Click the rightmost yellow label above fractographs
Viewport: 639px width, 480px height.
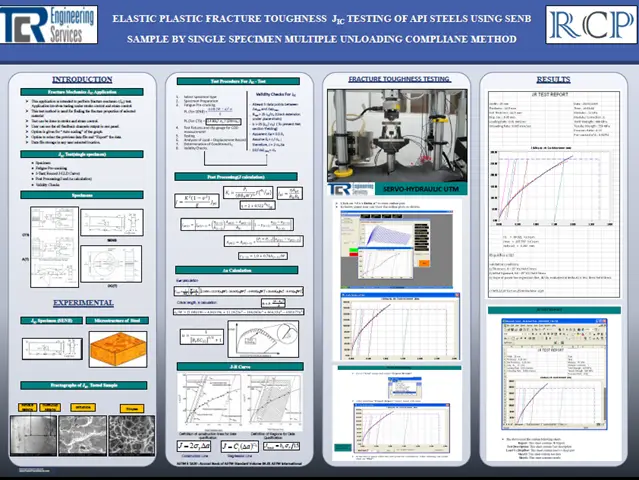(132, 408)
